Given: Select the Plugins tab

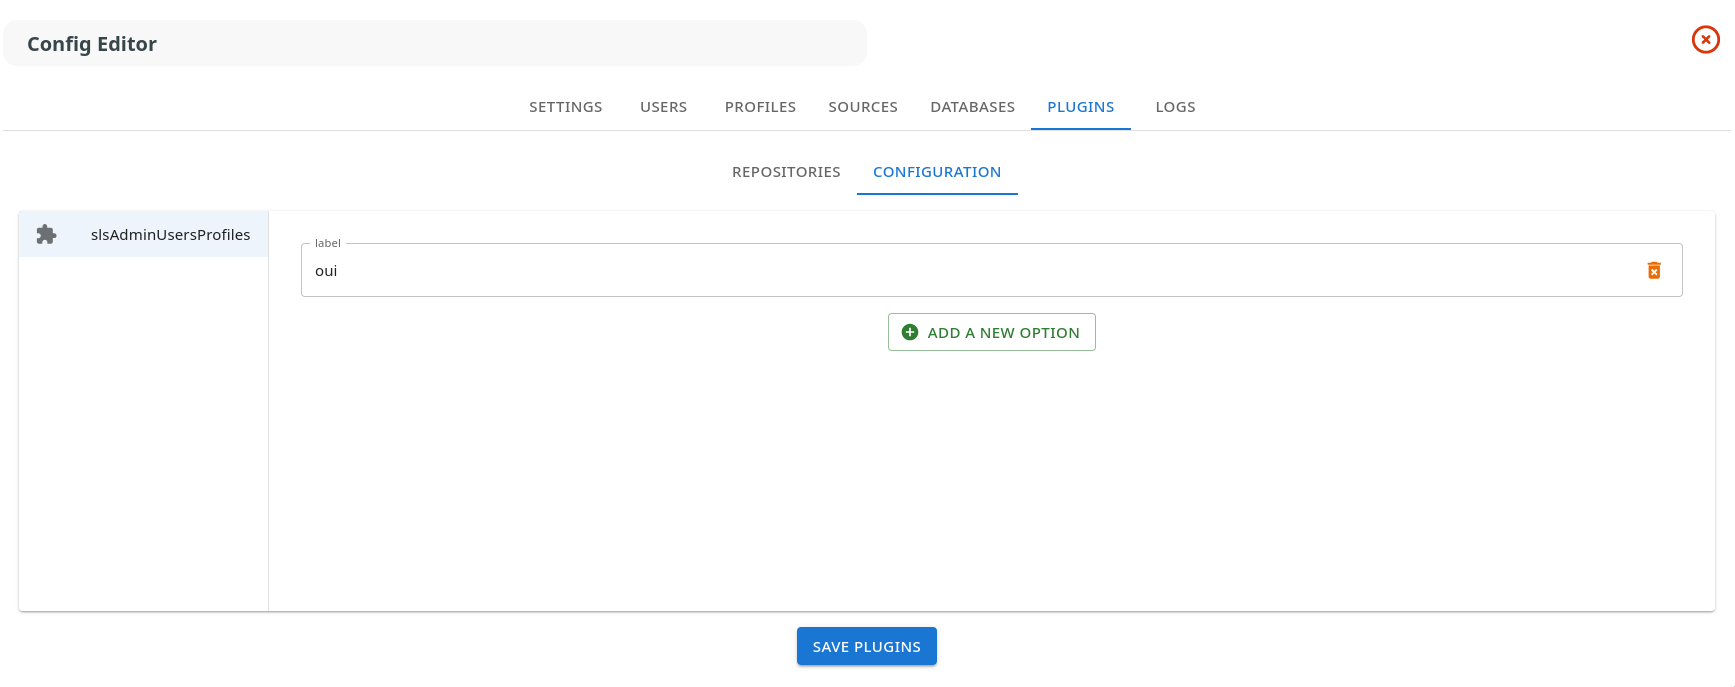Looking at the screenshot, I should click(x=1081, y=107).
